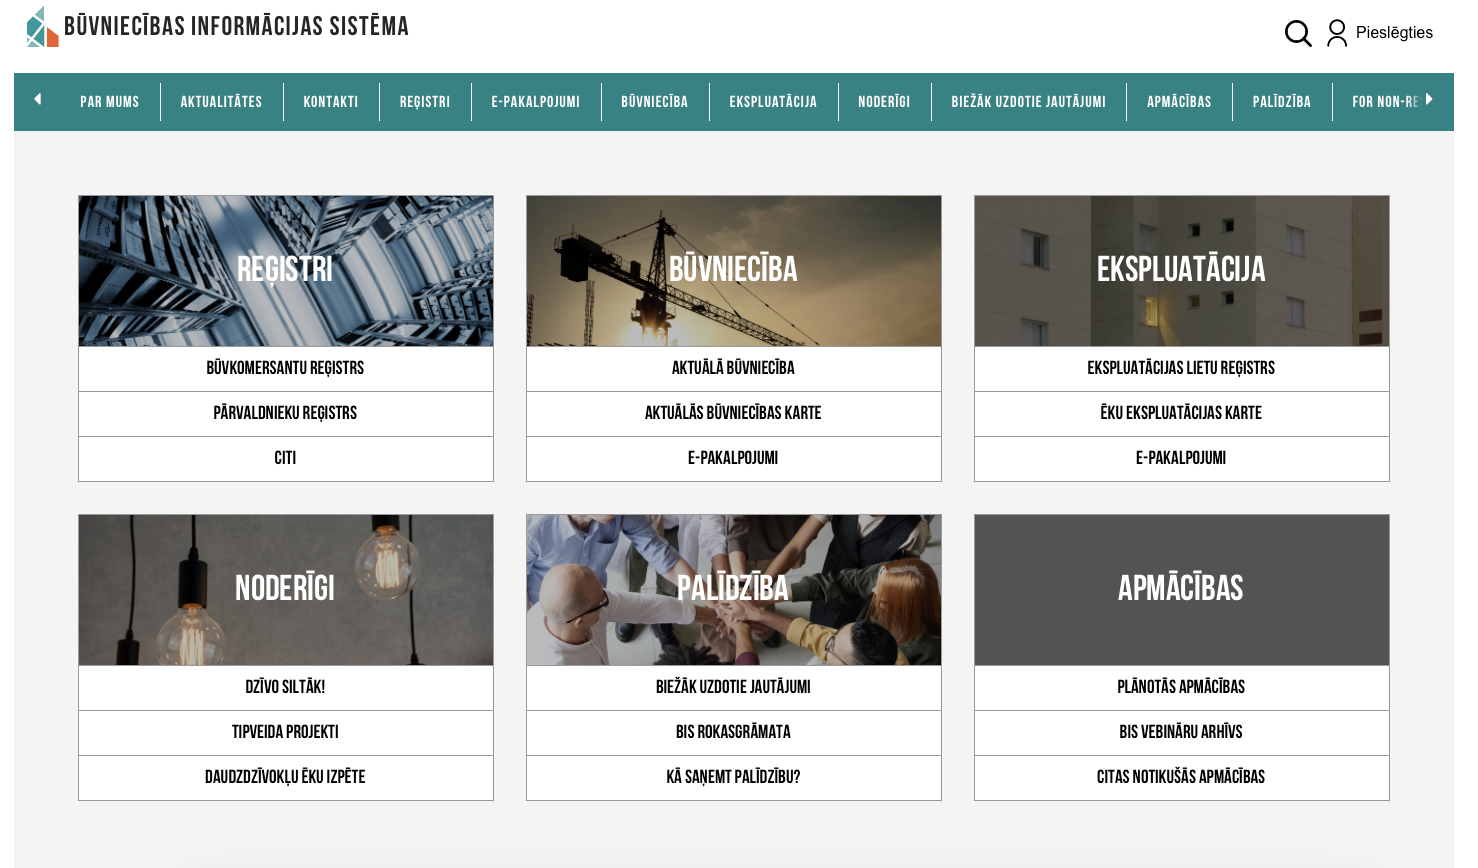Open E-pakalpojumi under the Būvniecība card
Image resolution: width=1478 pixels, height=868 pixels.
(734, 459)
